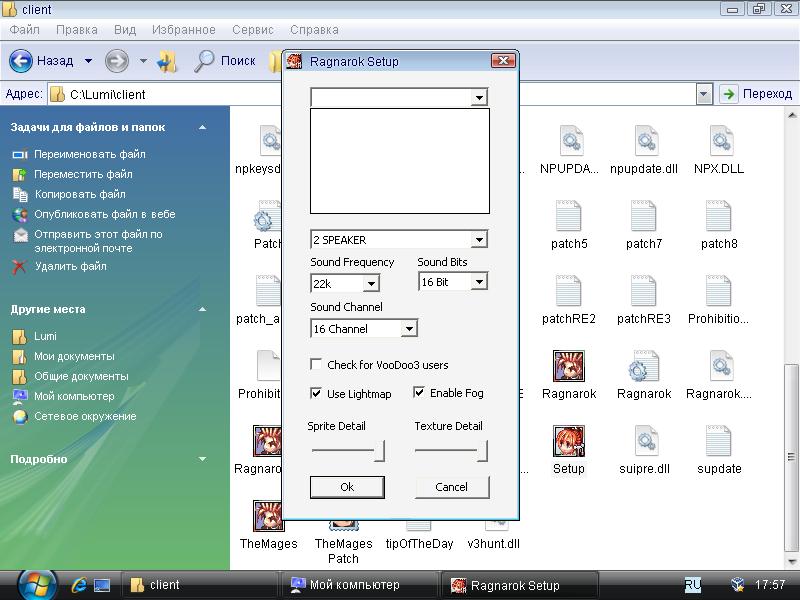Open the Избранное menu
The width and height of the screenshot is (800, 600).
point(184,30)
